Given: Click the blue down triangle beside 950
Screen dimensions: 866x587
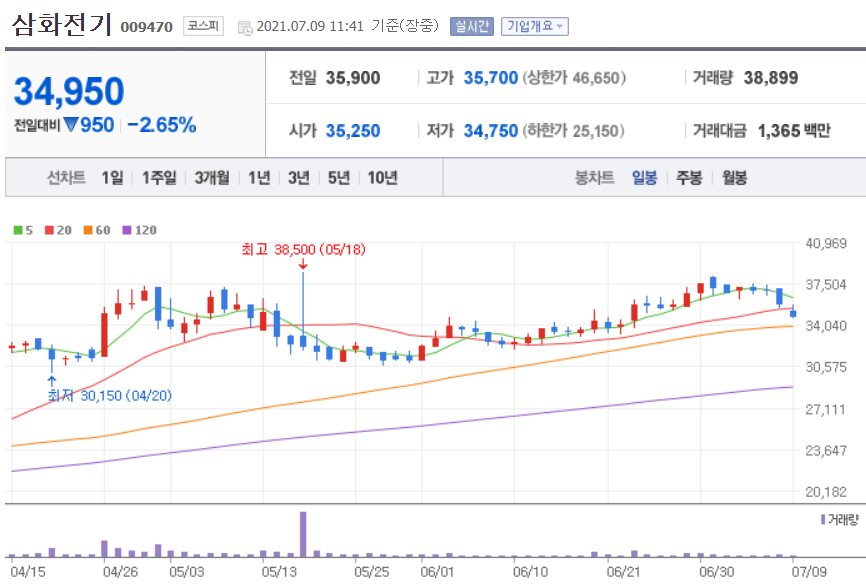Looking at the screenshot, I should [71, 125].
